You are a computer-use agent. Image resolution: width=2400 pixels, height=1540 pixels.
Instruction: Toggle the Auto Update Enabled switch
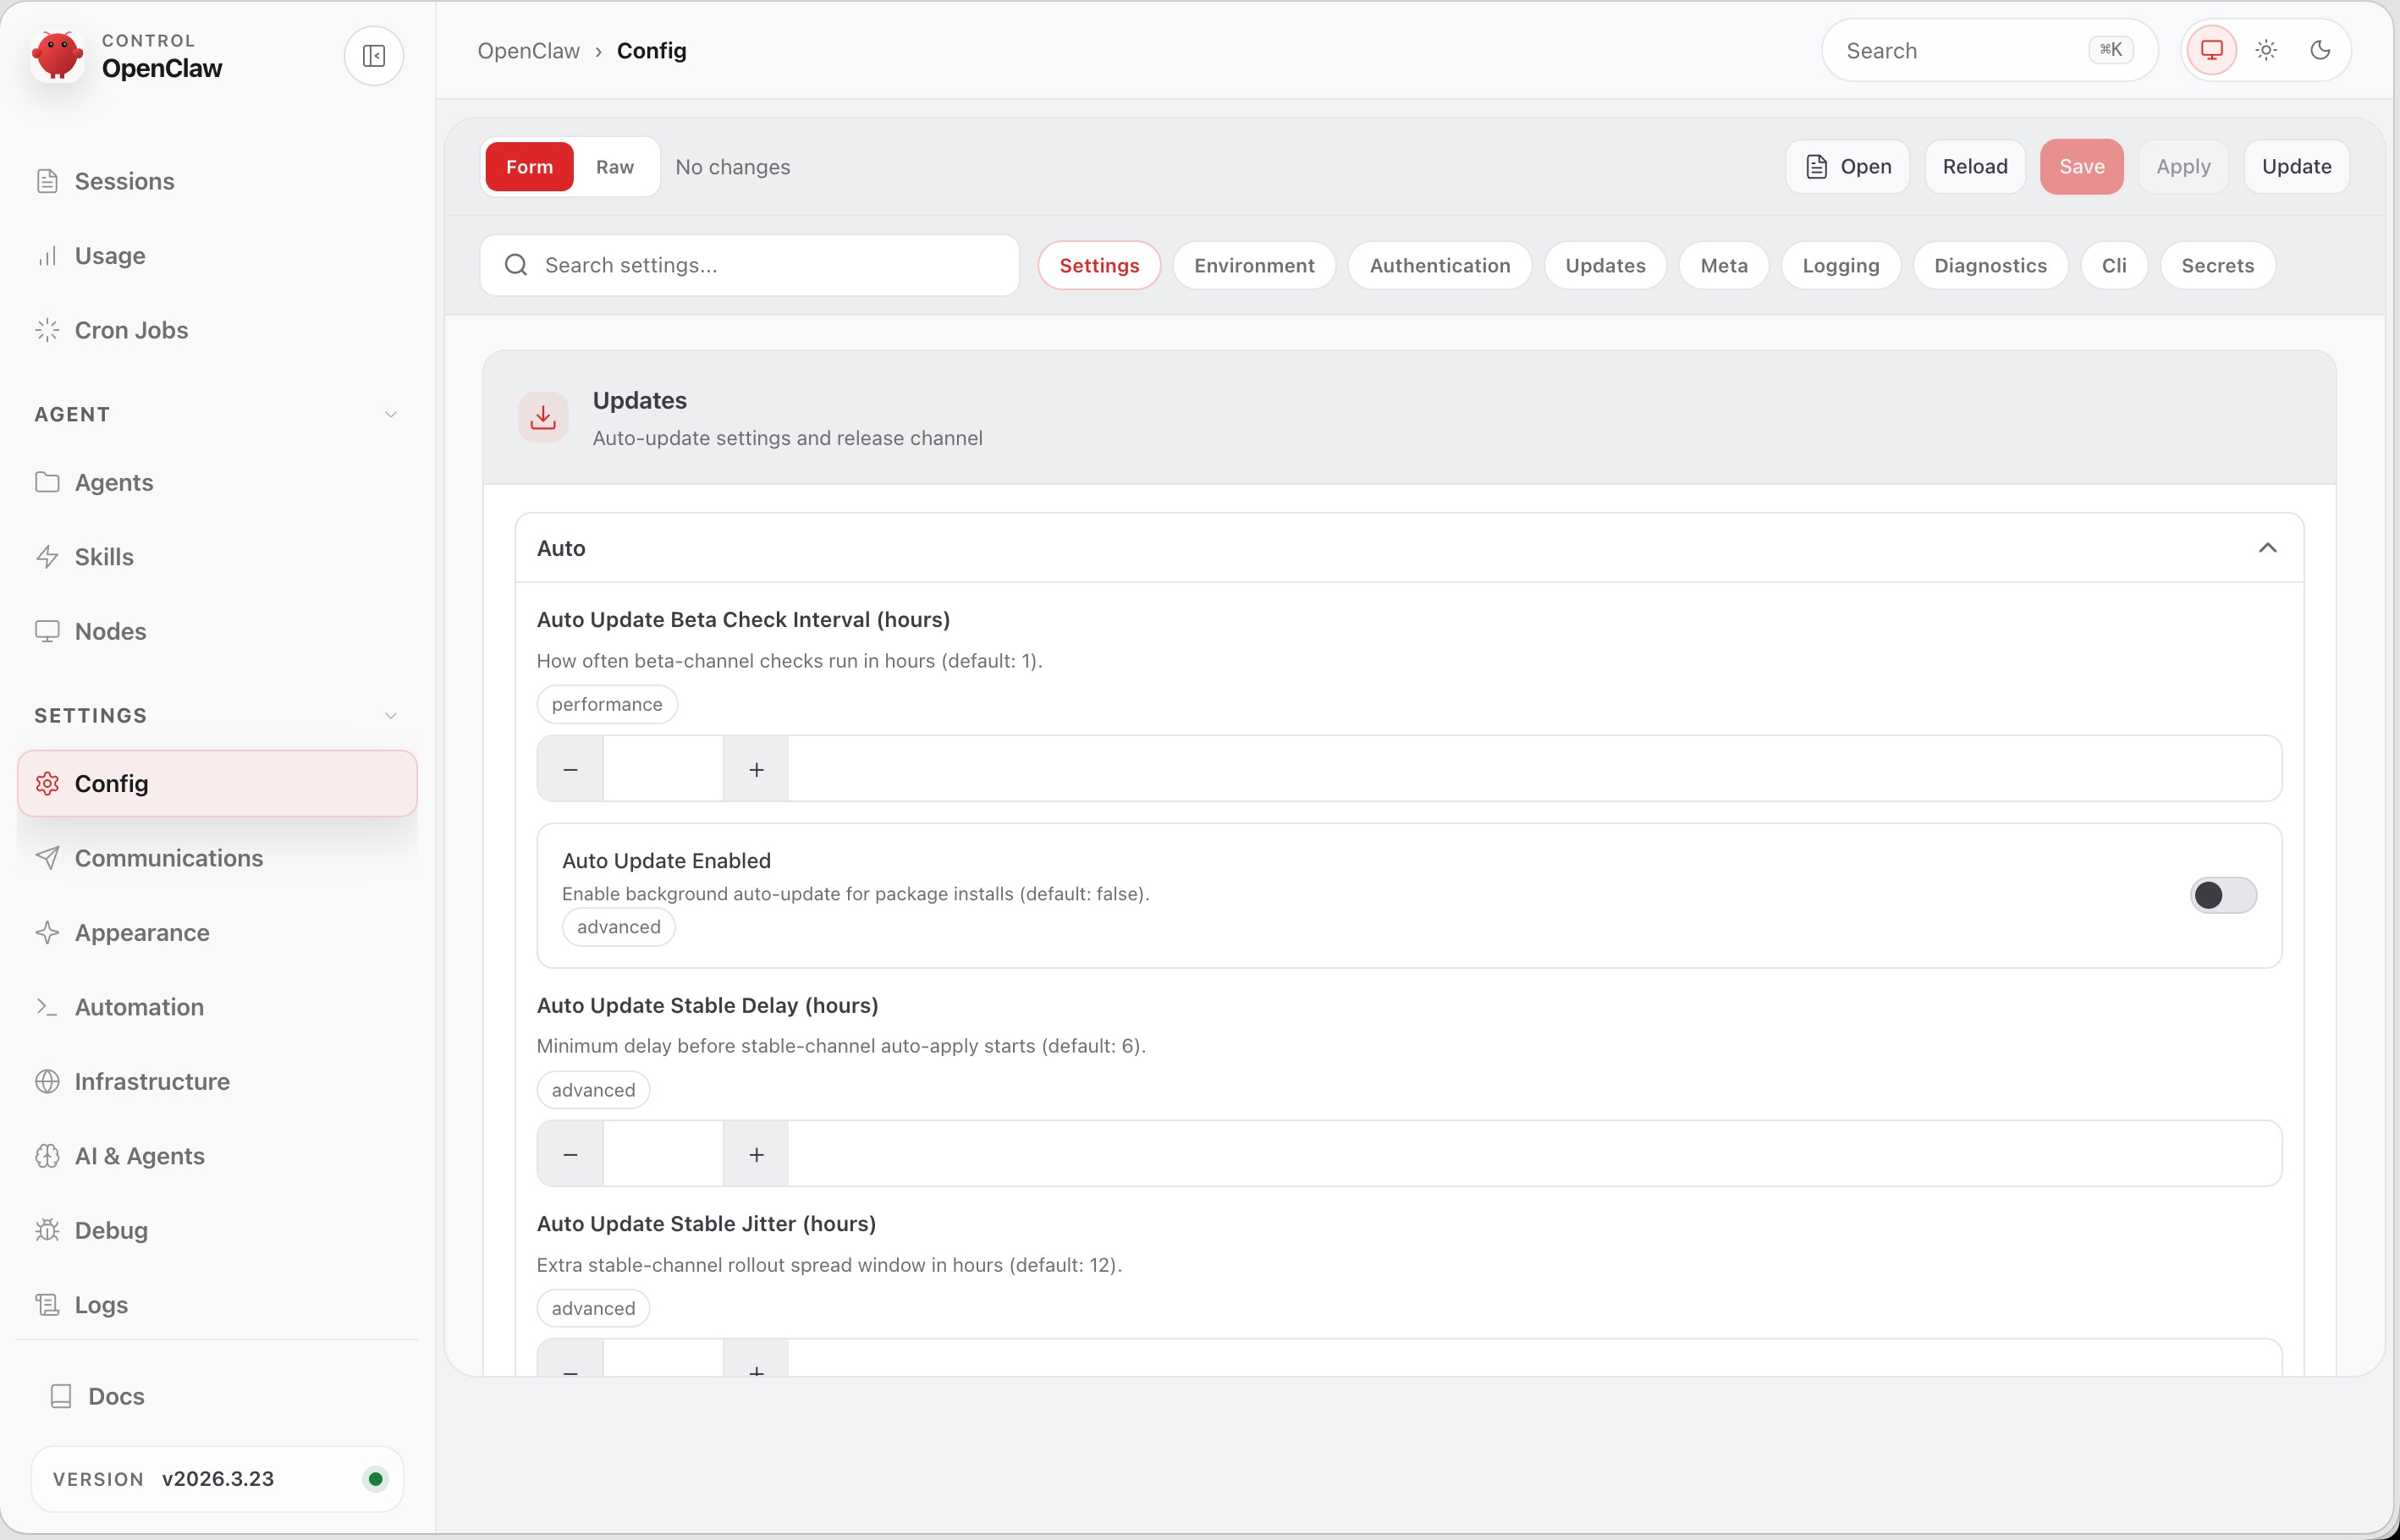[x=2223, y=895]
